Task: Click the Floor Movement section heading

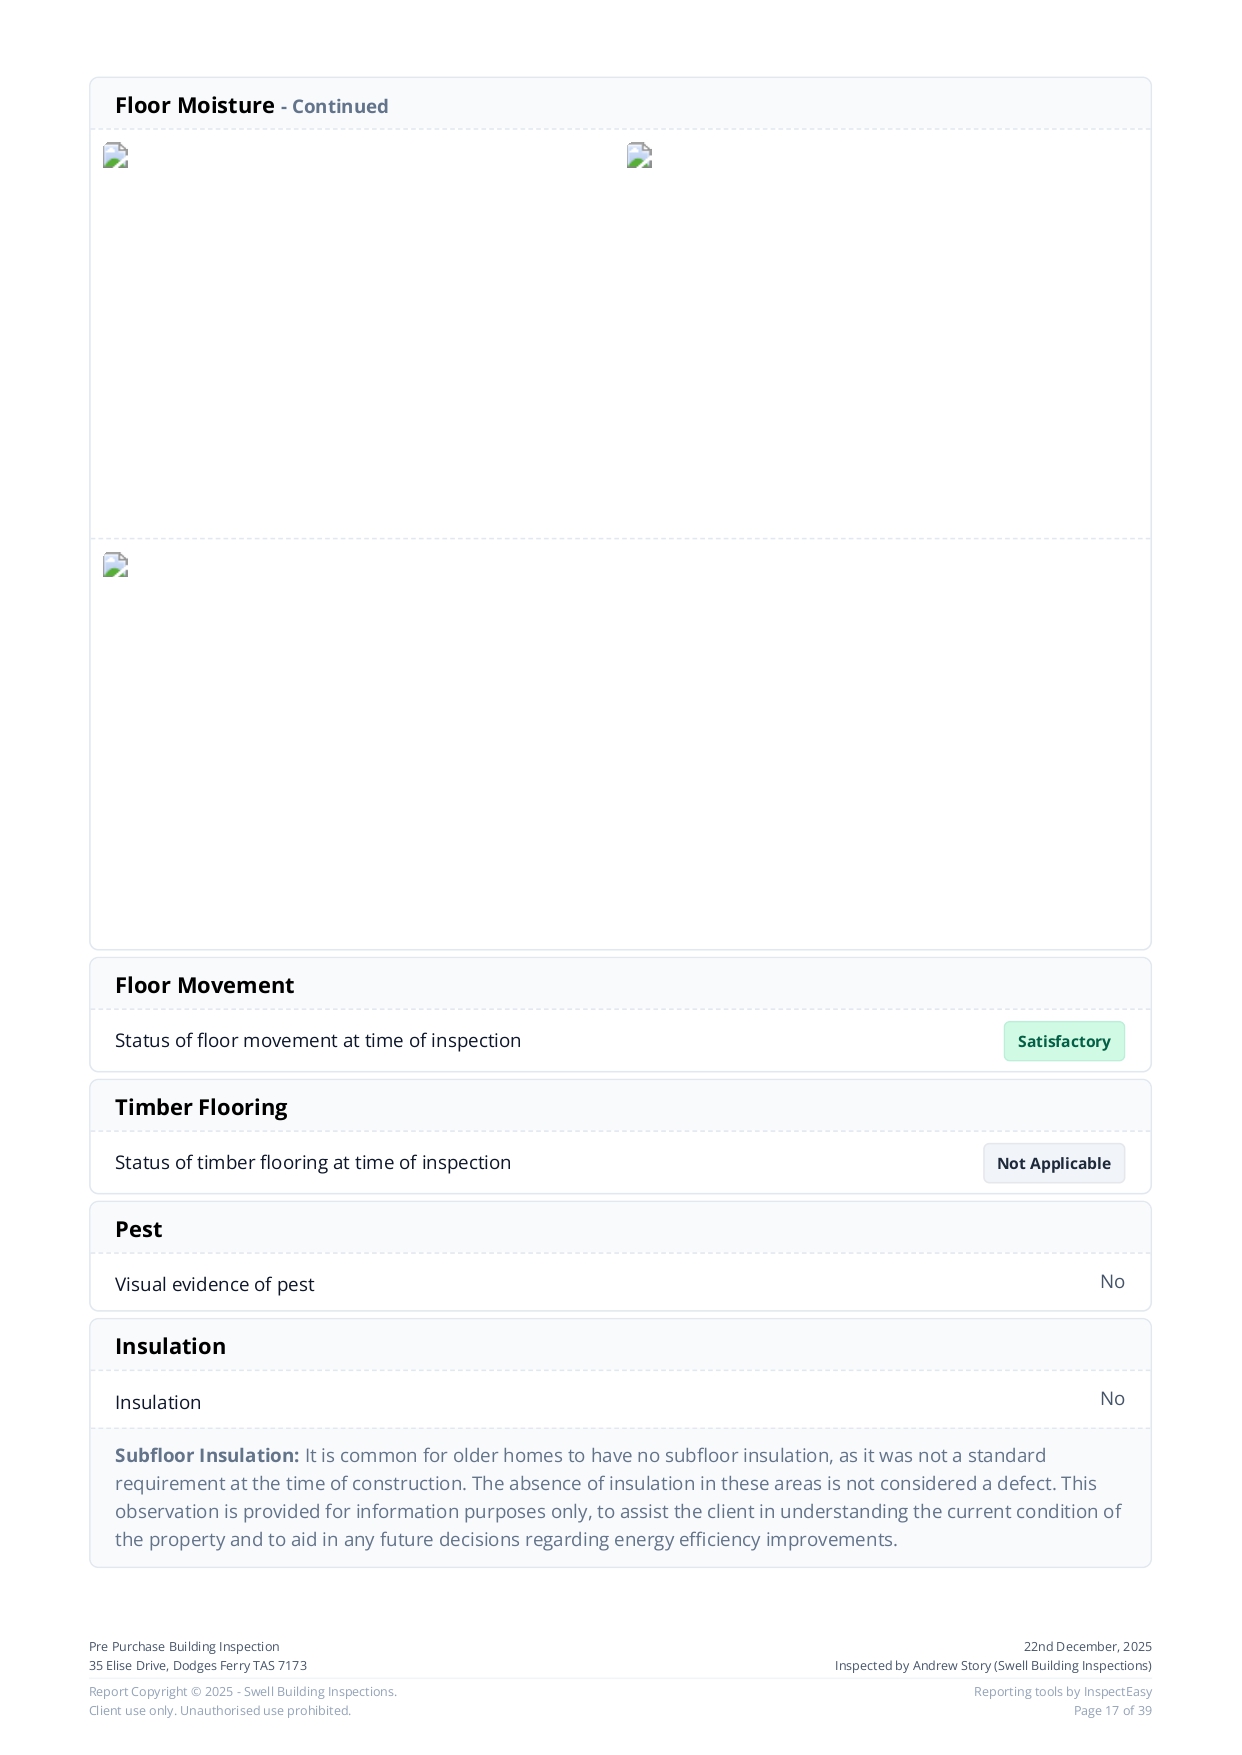Action: click(x=204, y=985)
